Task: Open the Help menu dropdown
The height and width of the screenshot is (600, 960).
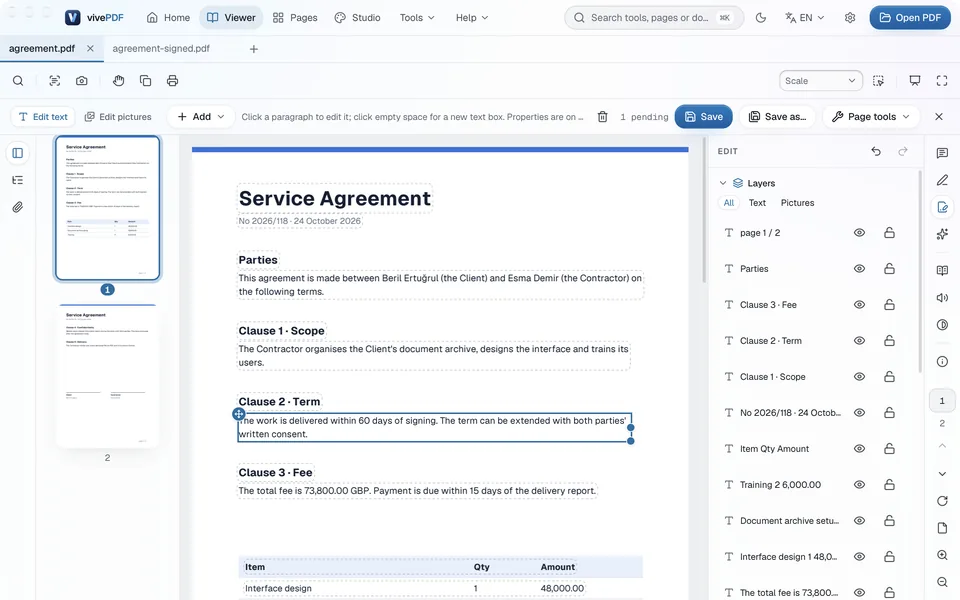Action: click(x=471, y=18)
